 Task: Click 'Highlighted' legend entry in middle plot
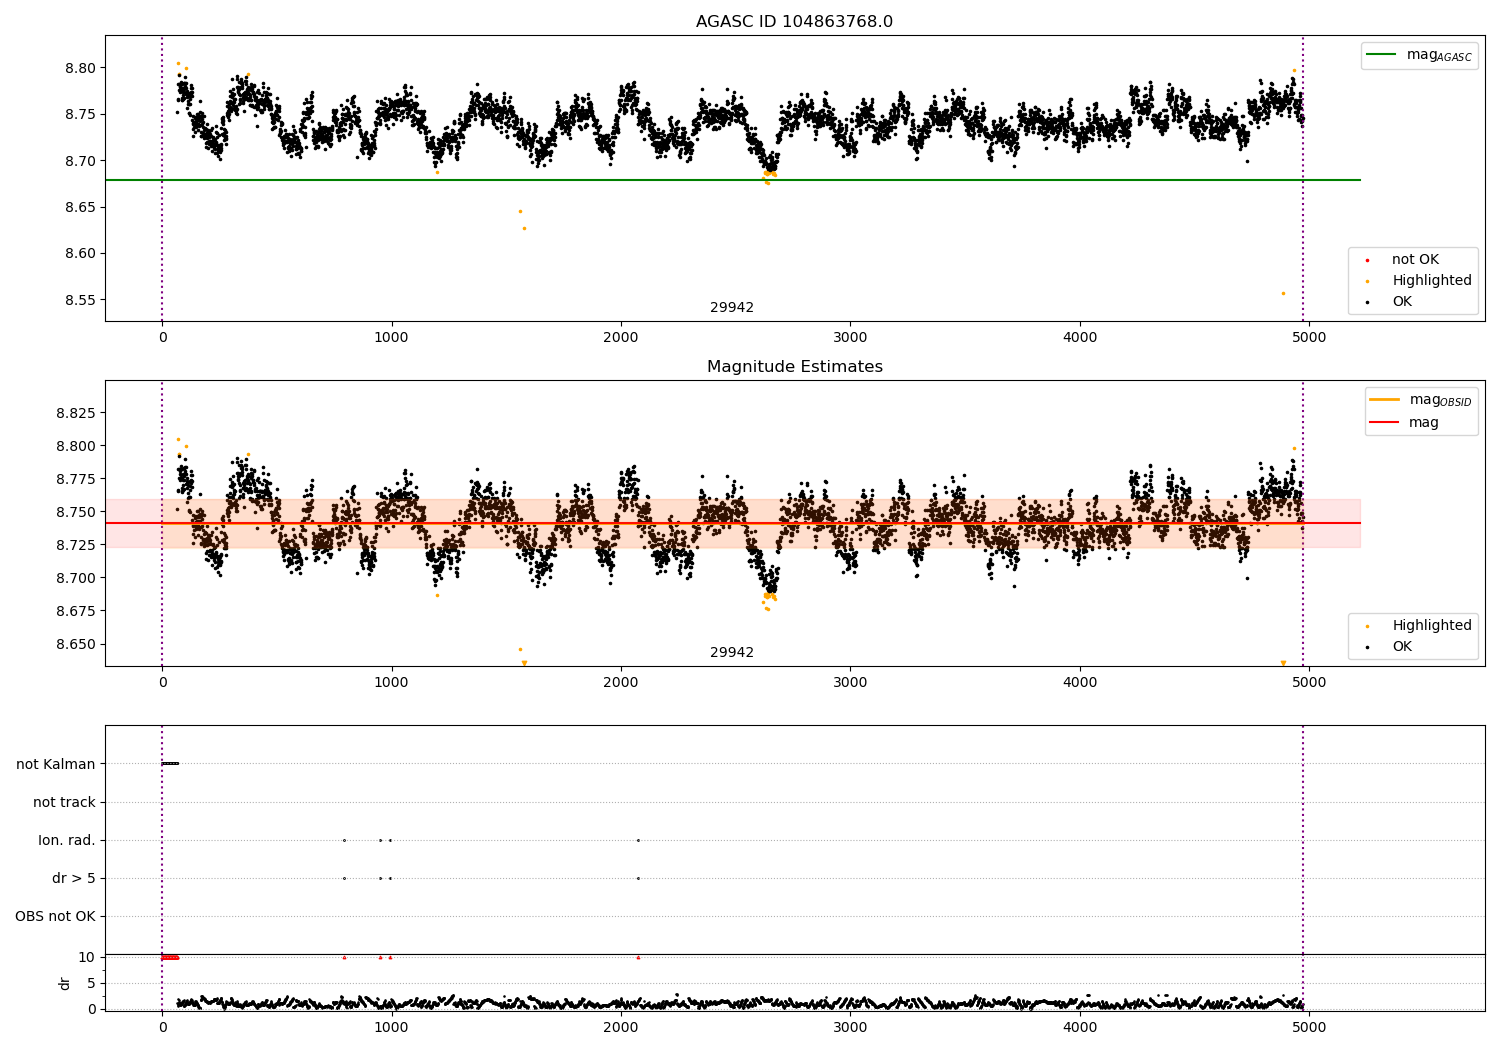point(1418,625)
